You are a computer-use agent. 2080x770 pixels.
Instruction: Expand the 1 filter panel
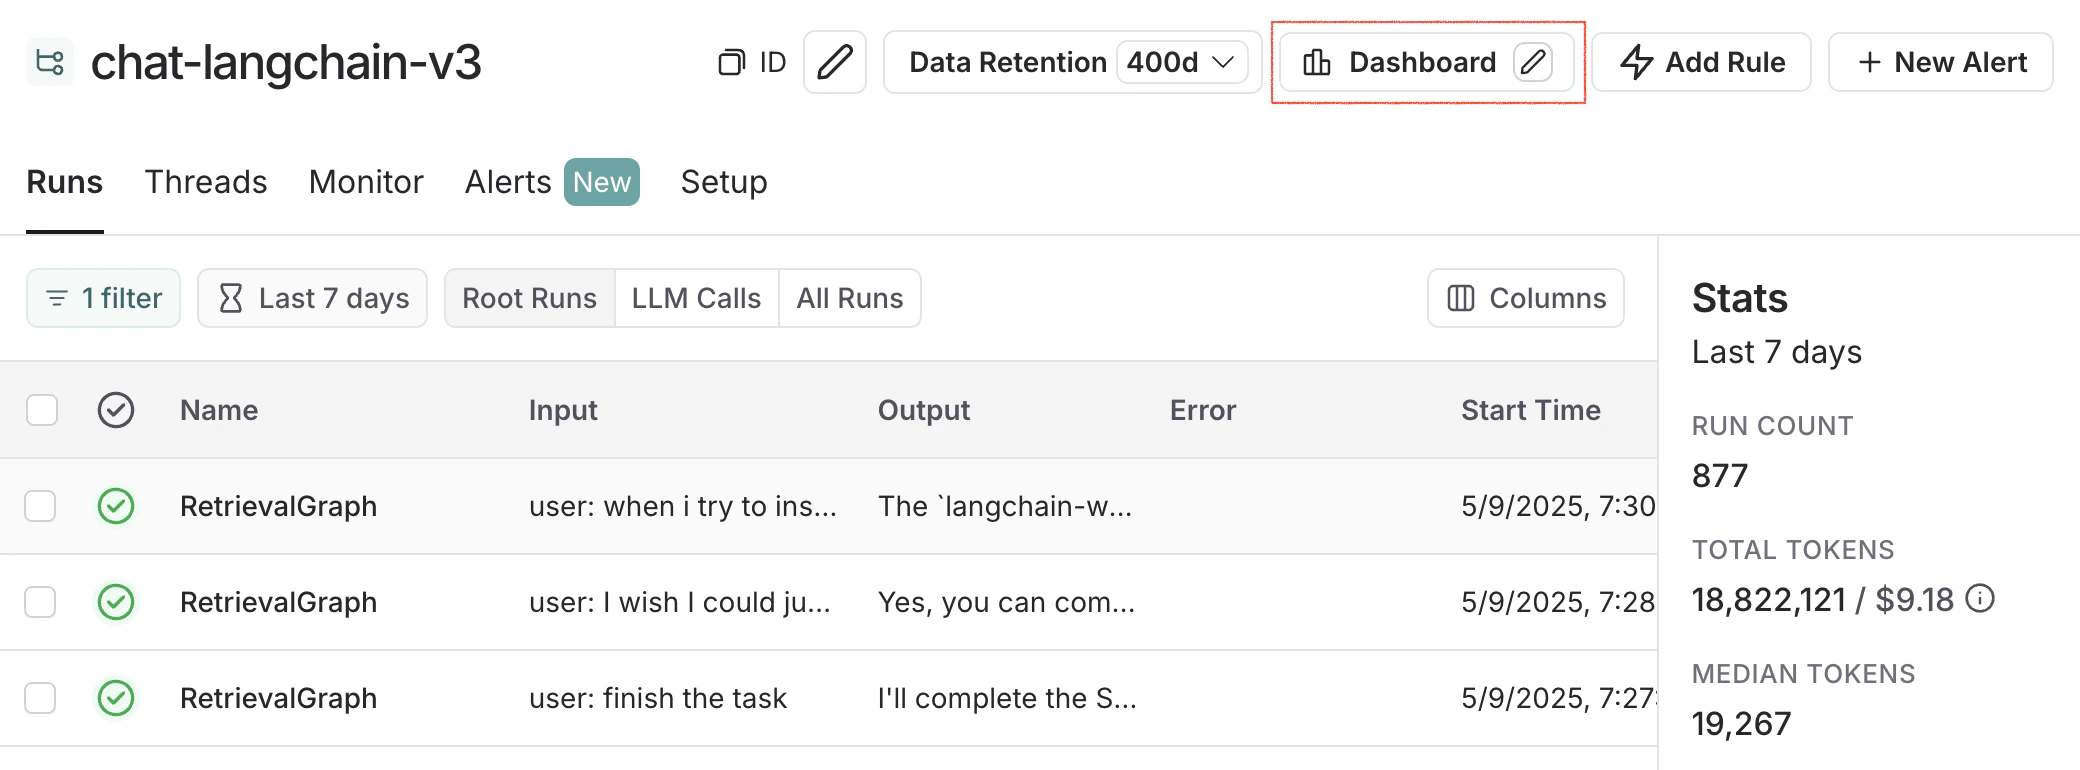(103, 297)
